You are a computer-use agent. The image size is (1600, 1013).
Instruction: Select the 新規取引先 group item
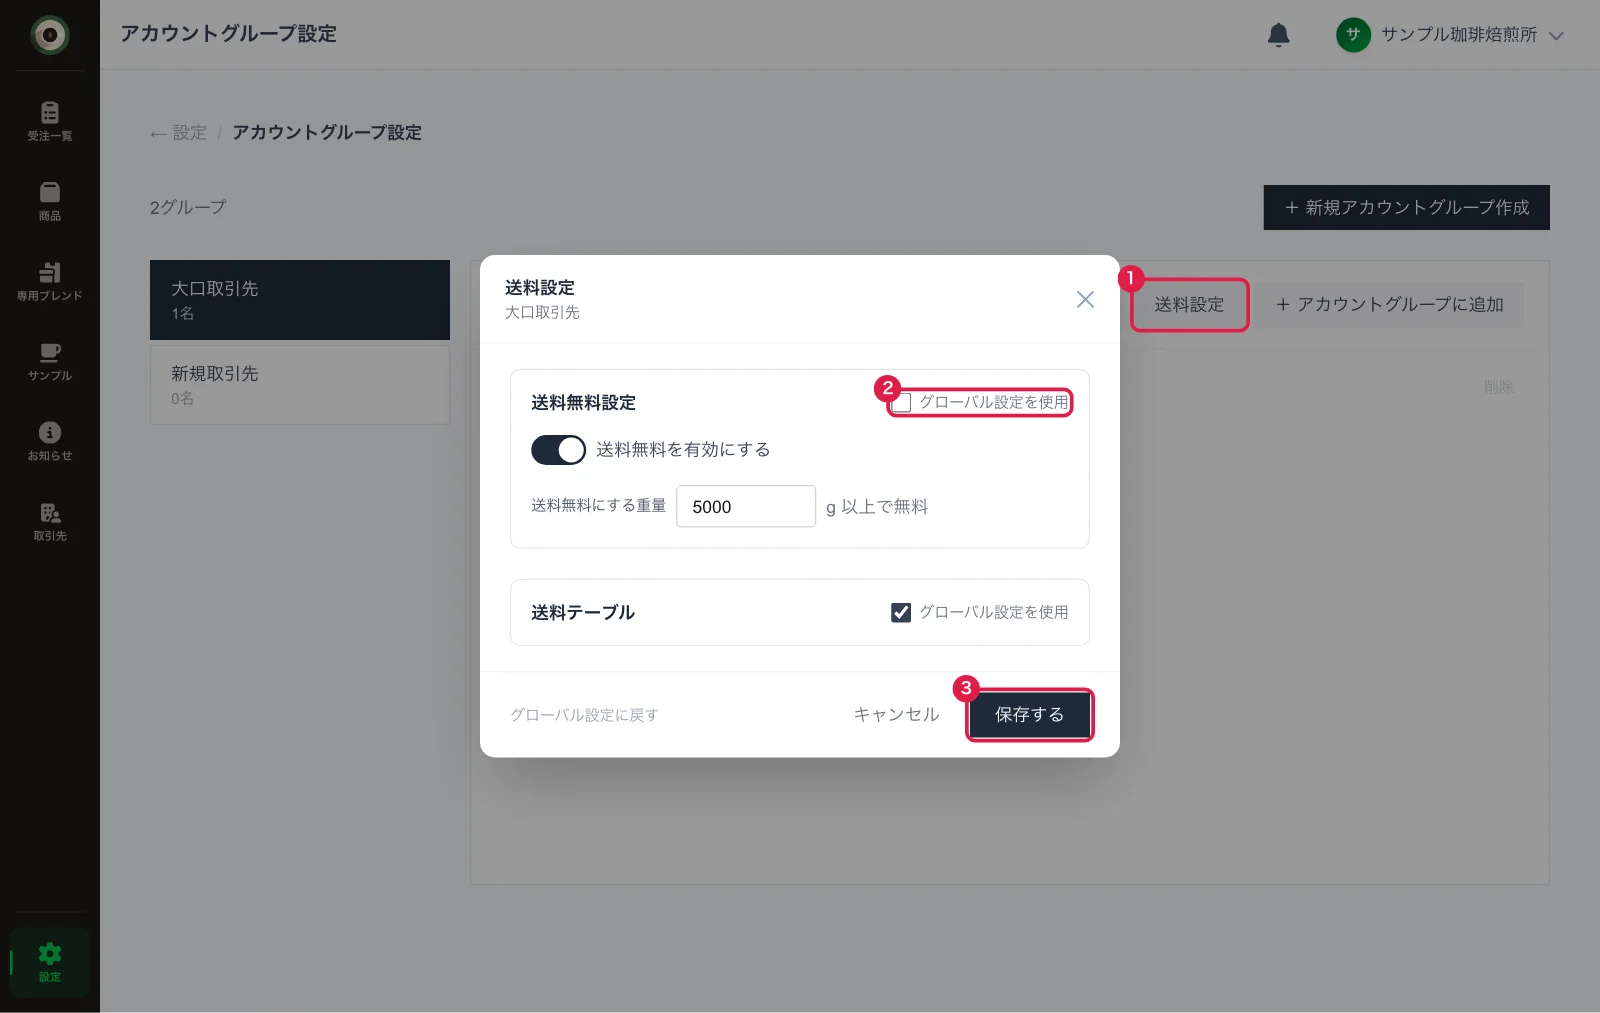click(300, 385)
